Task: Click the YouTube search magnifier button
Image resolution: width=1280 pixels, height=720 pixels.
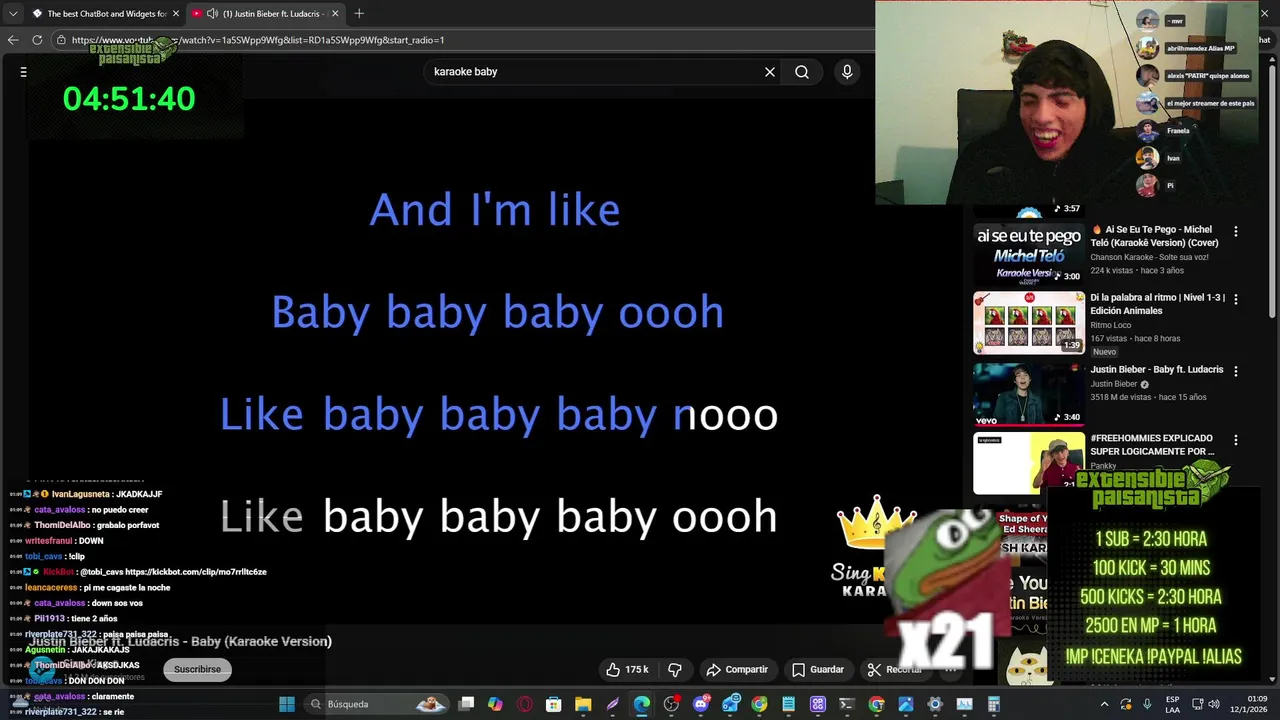Action: pos(802,72)
